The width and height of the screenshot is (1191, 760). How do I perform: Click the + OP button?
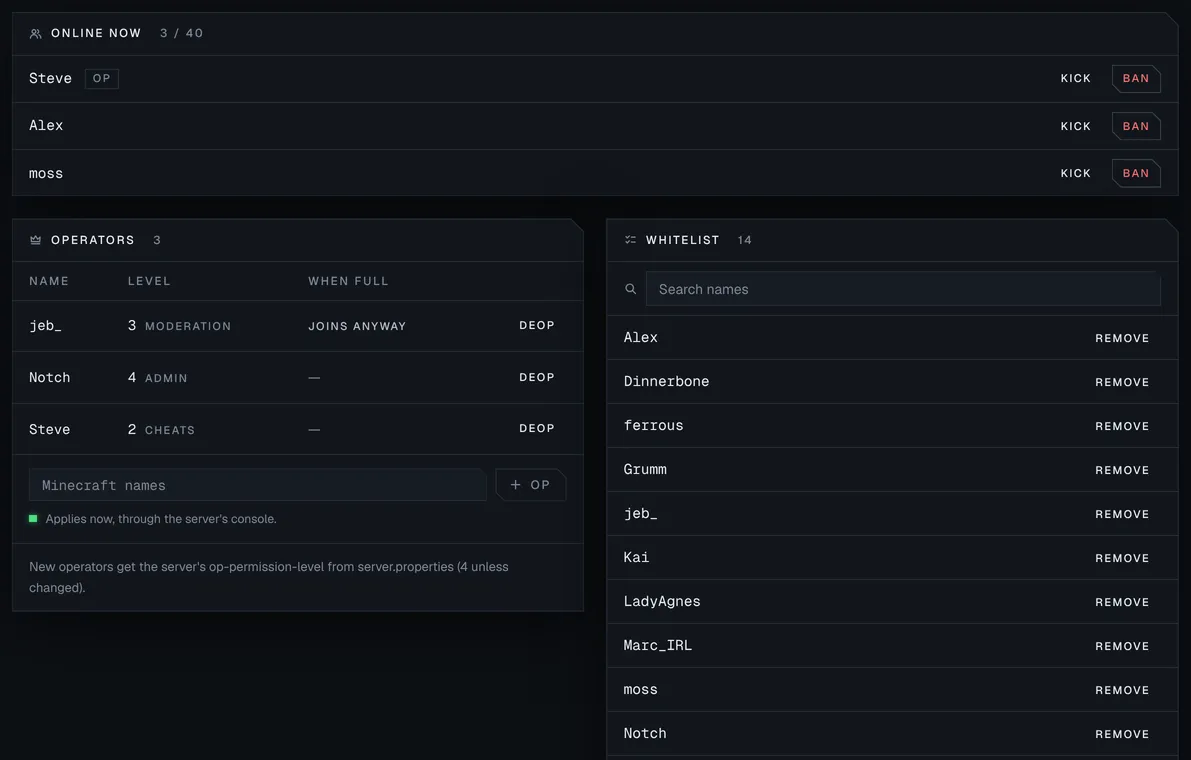(x=531, y=484)
